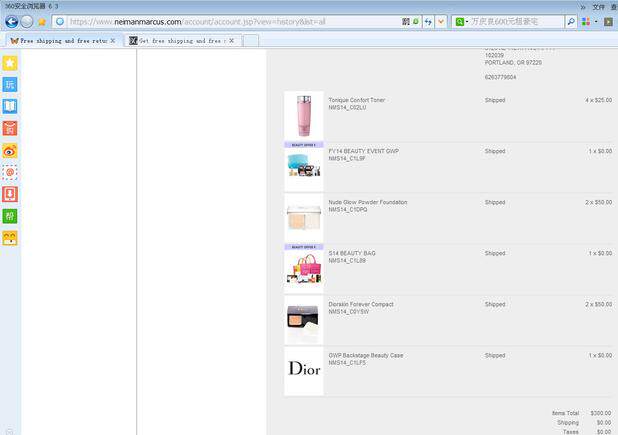Image resolution: width=618 pixels, height=435 pixels.
Task: Select the PORTLAND, OR address line
Action: point(513,63)
